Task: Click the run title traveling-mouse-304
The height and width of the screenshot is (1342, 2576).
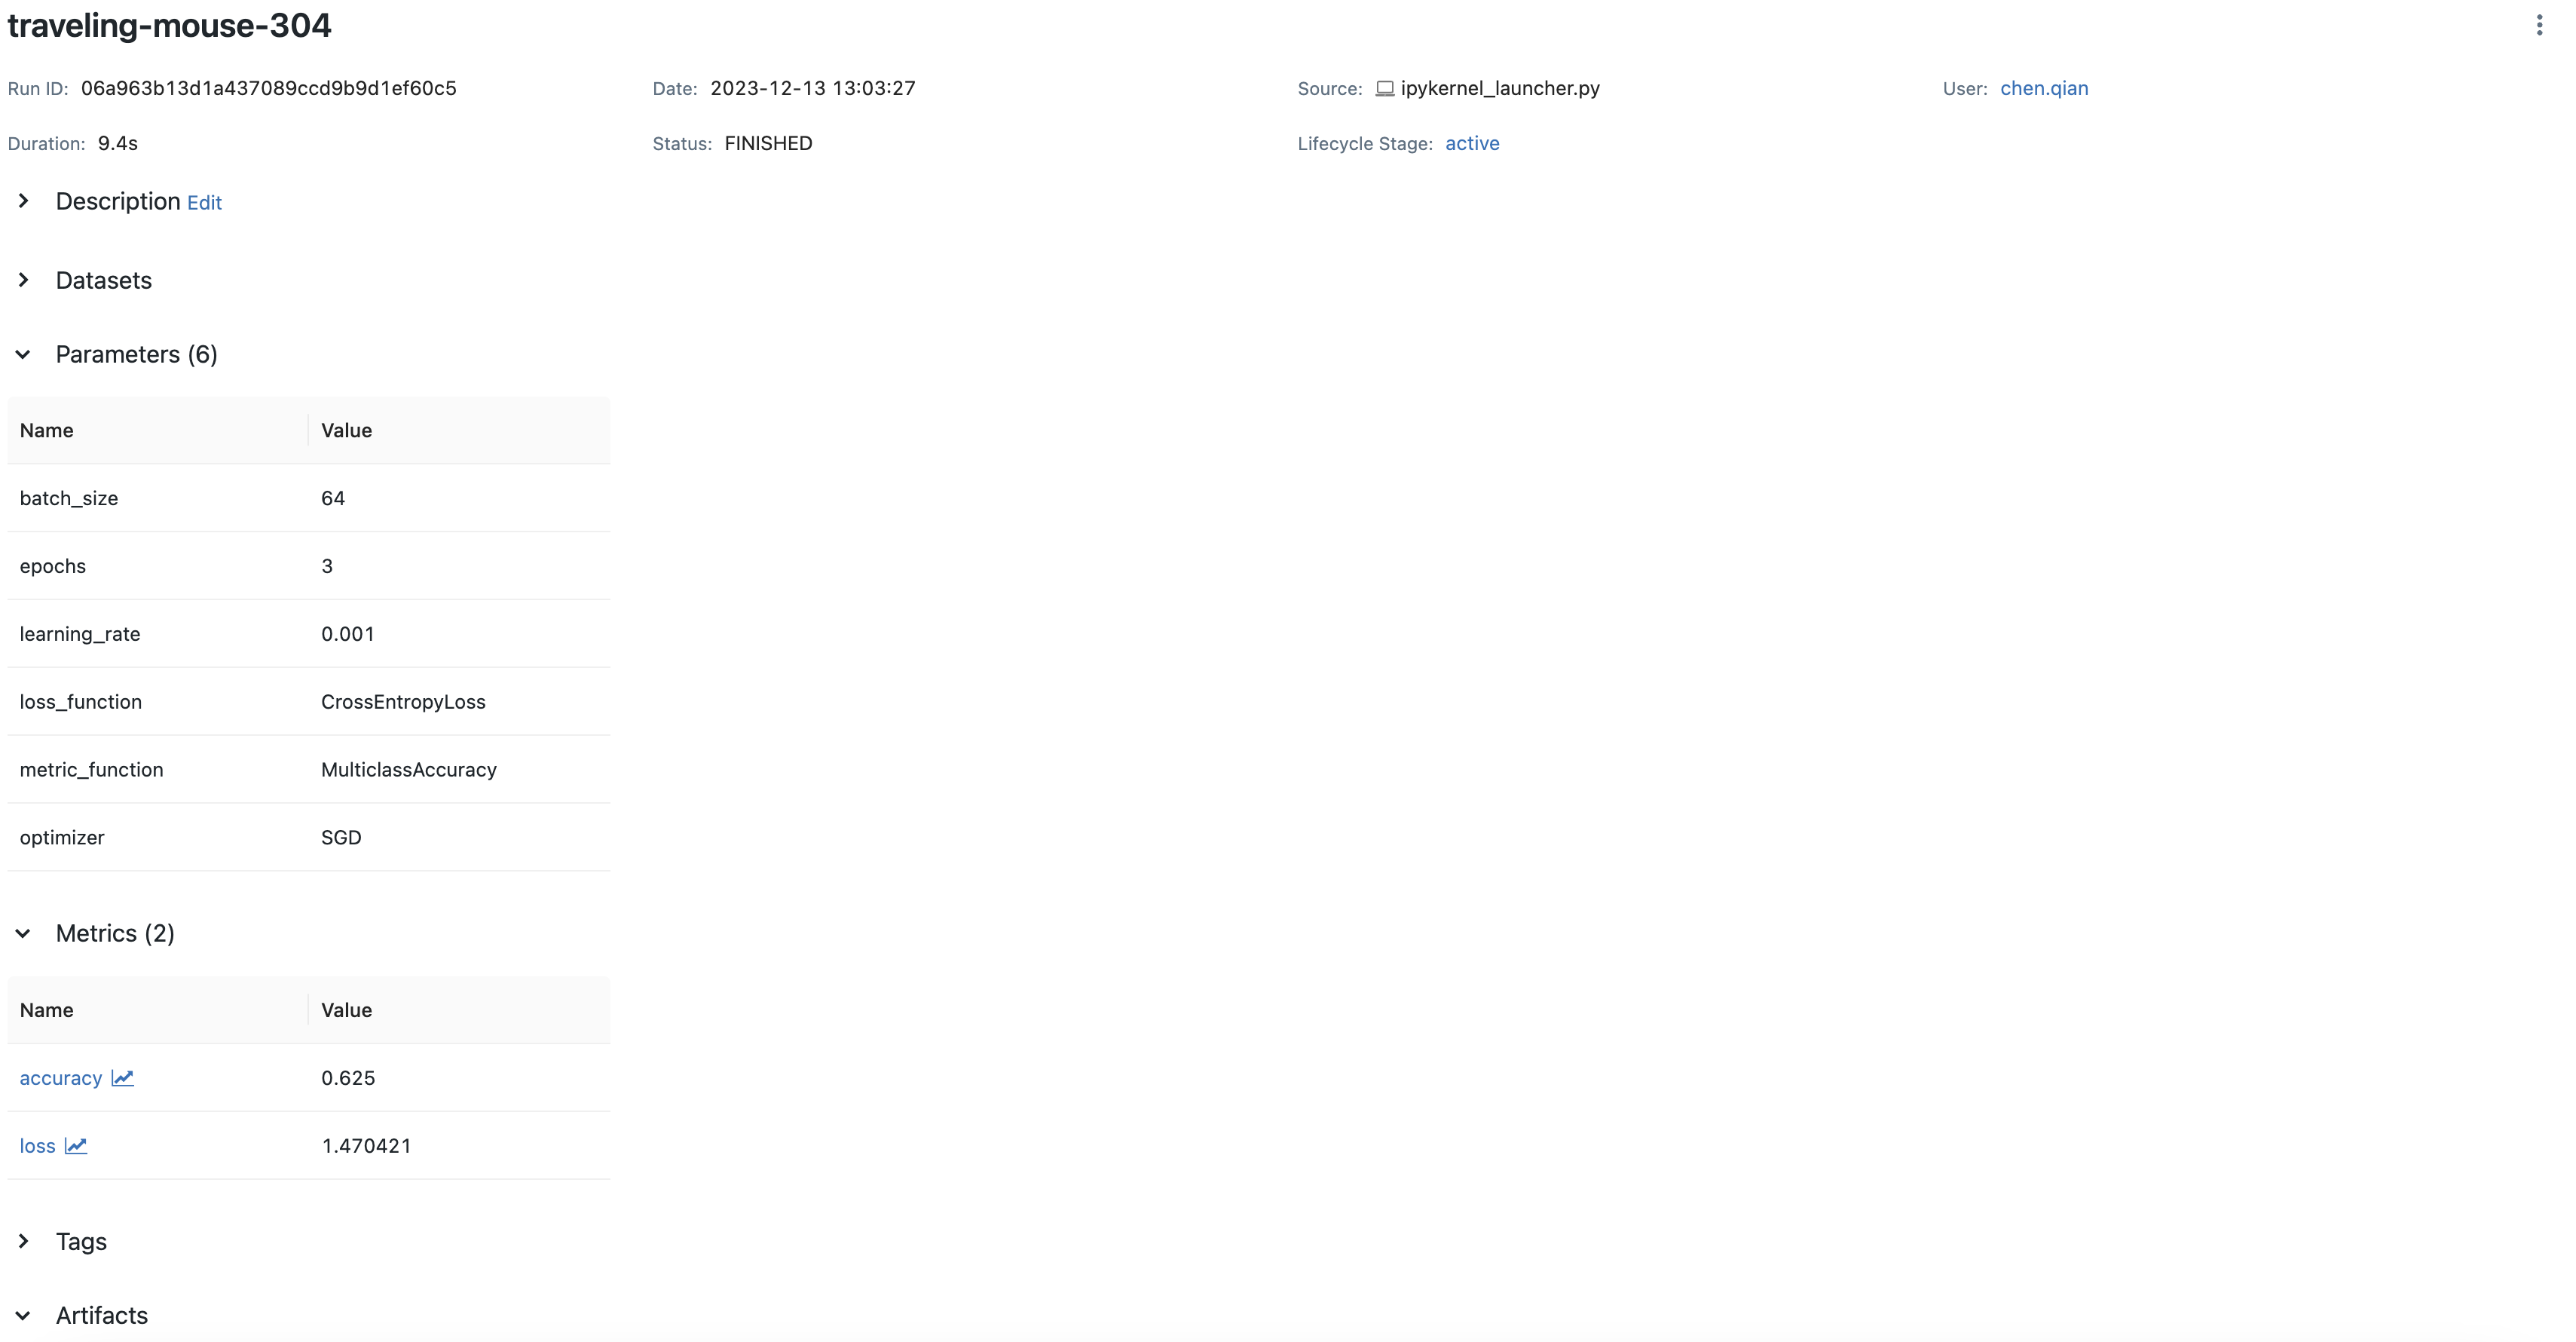Action: (169, 25)
